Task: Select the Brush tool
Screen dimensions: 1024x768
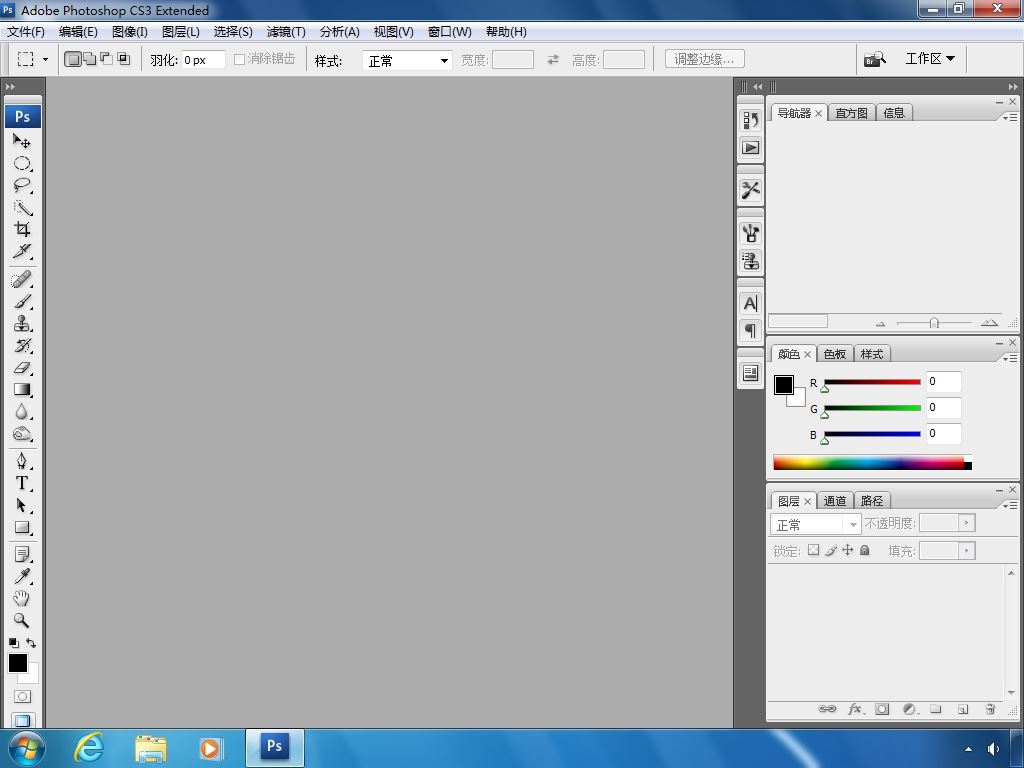Action: (22, 302)
